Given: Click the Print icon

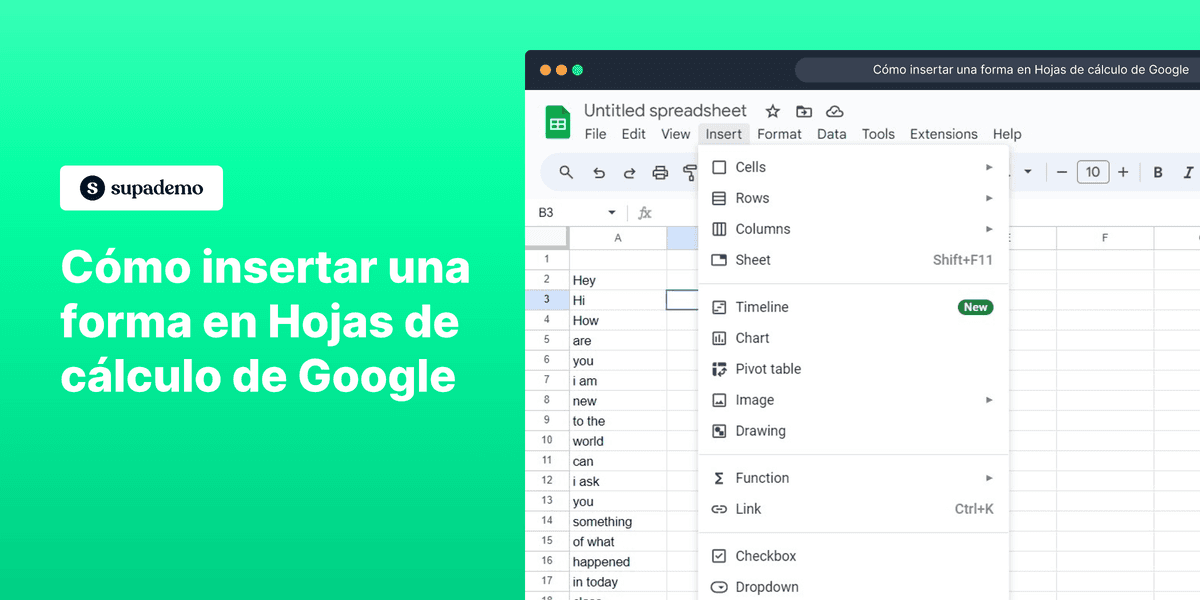Looking at the screenshot, I should [660, 172].
